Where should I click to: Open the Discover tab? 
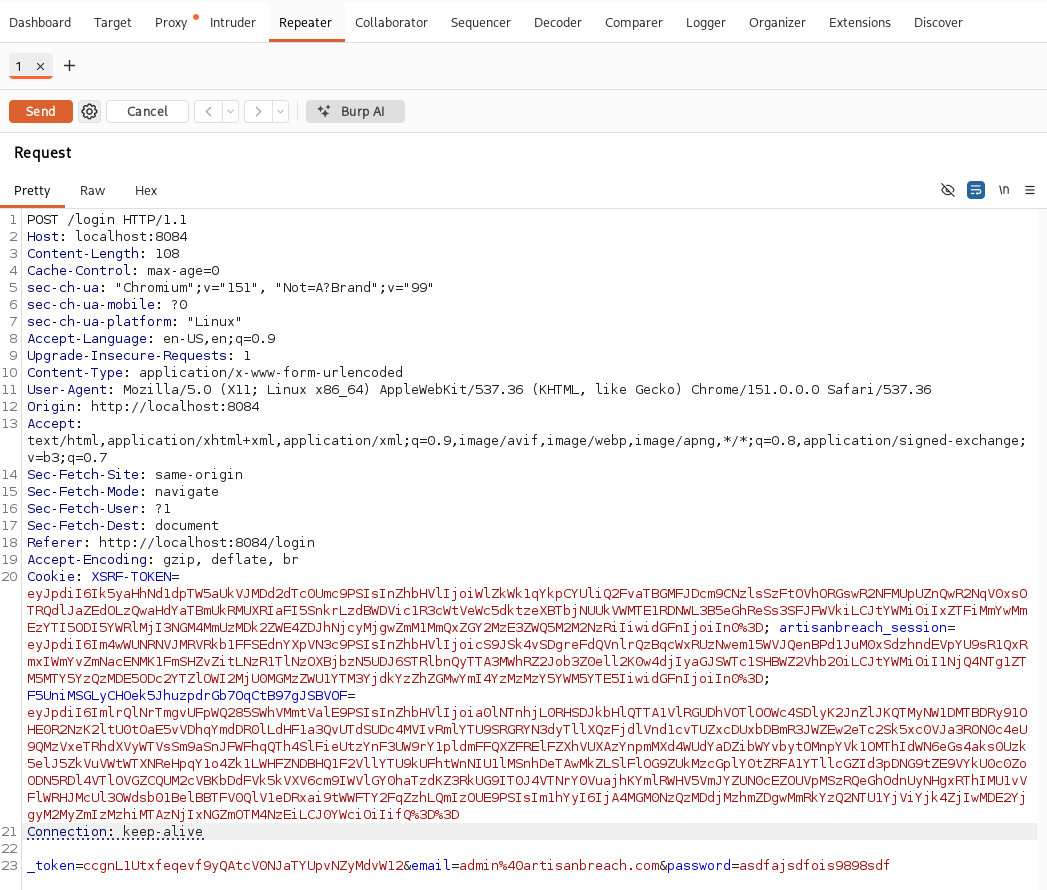click(938, 22)
